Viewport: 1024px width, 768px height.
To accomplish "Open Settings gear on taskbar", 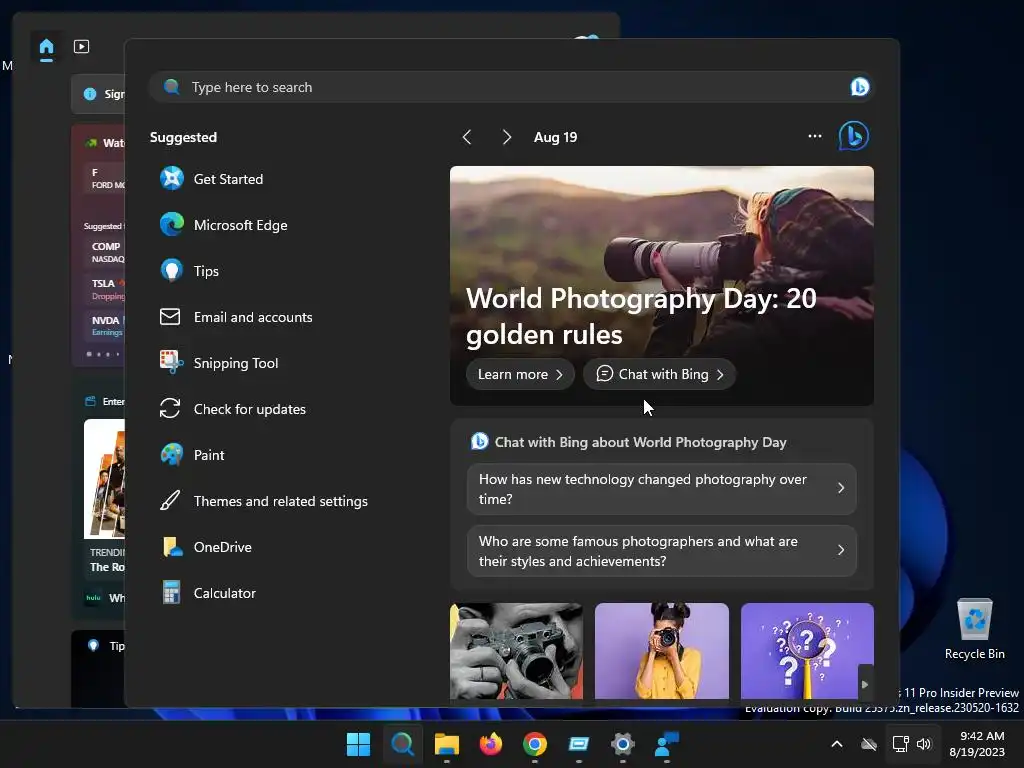I will (x=622, y=744).
